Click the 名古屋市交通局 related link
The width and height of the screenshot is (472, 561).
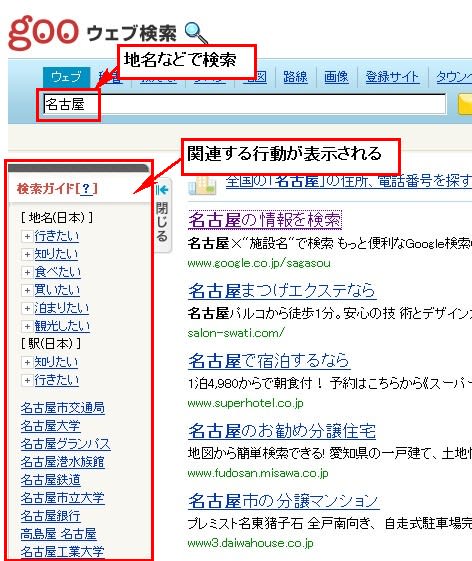[63, 408]
